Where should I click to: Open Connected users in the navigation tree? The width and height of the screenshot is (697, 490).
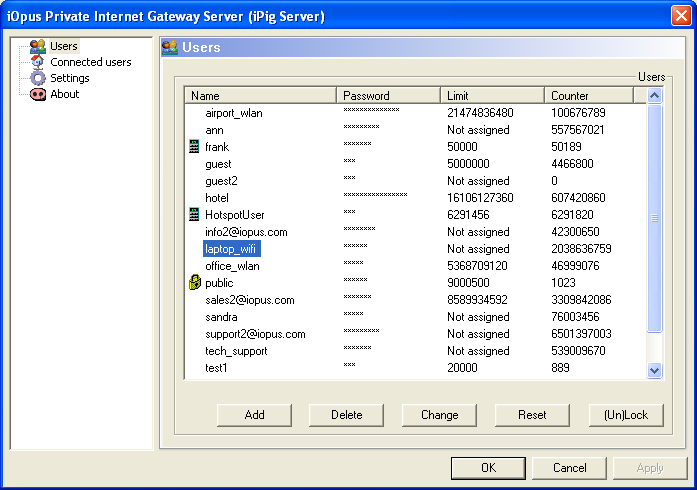[x=91, y=62]
